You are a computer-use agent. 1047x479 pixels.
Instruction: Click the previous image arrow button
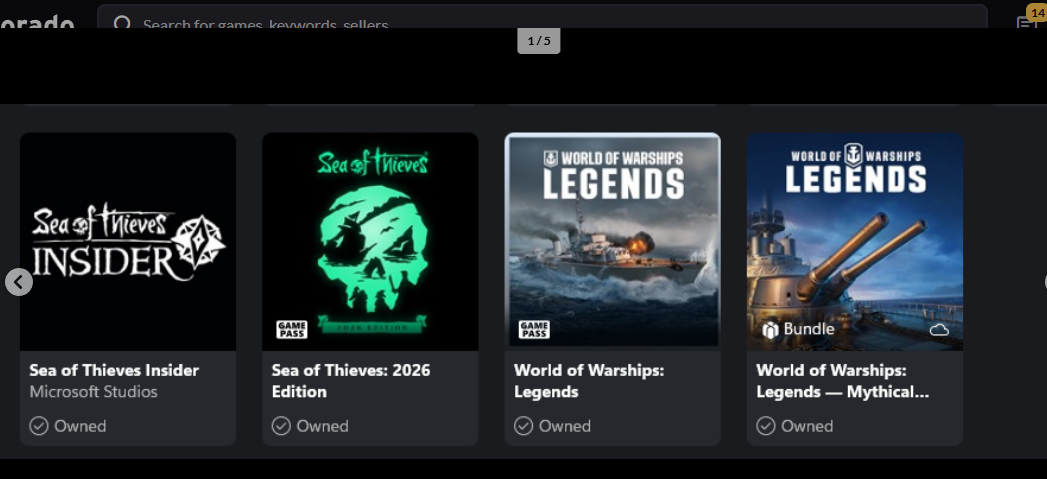click(x=19, y=282)
